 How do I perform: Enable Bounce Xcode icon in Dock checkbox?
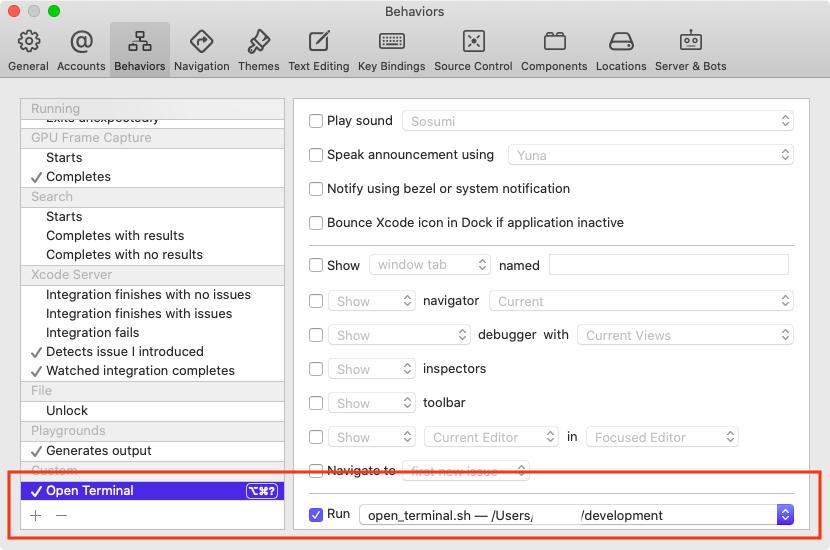click(x=316, y=223)
